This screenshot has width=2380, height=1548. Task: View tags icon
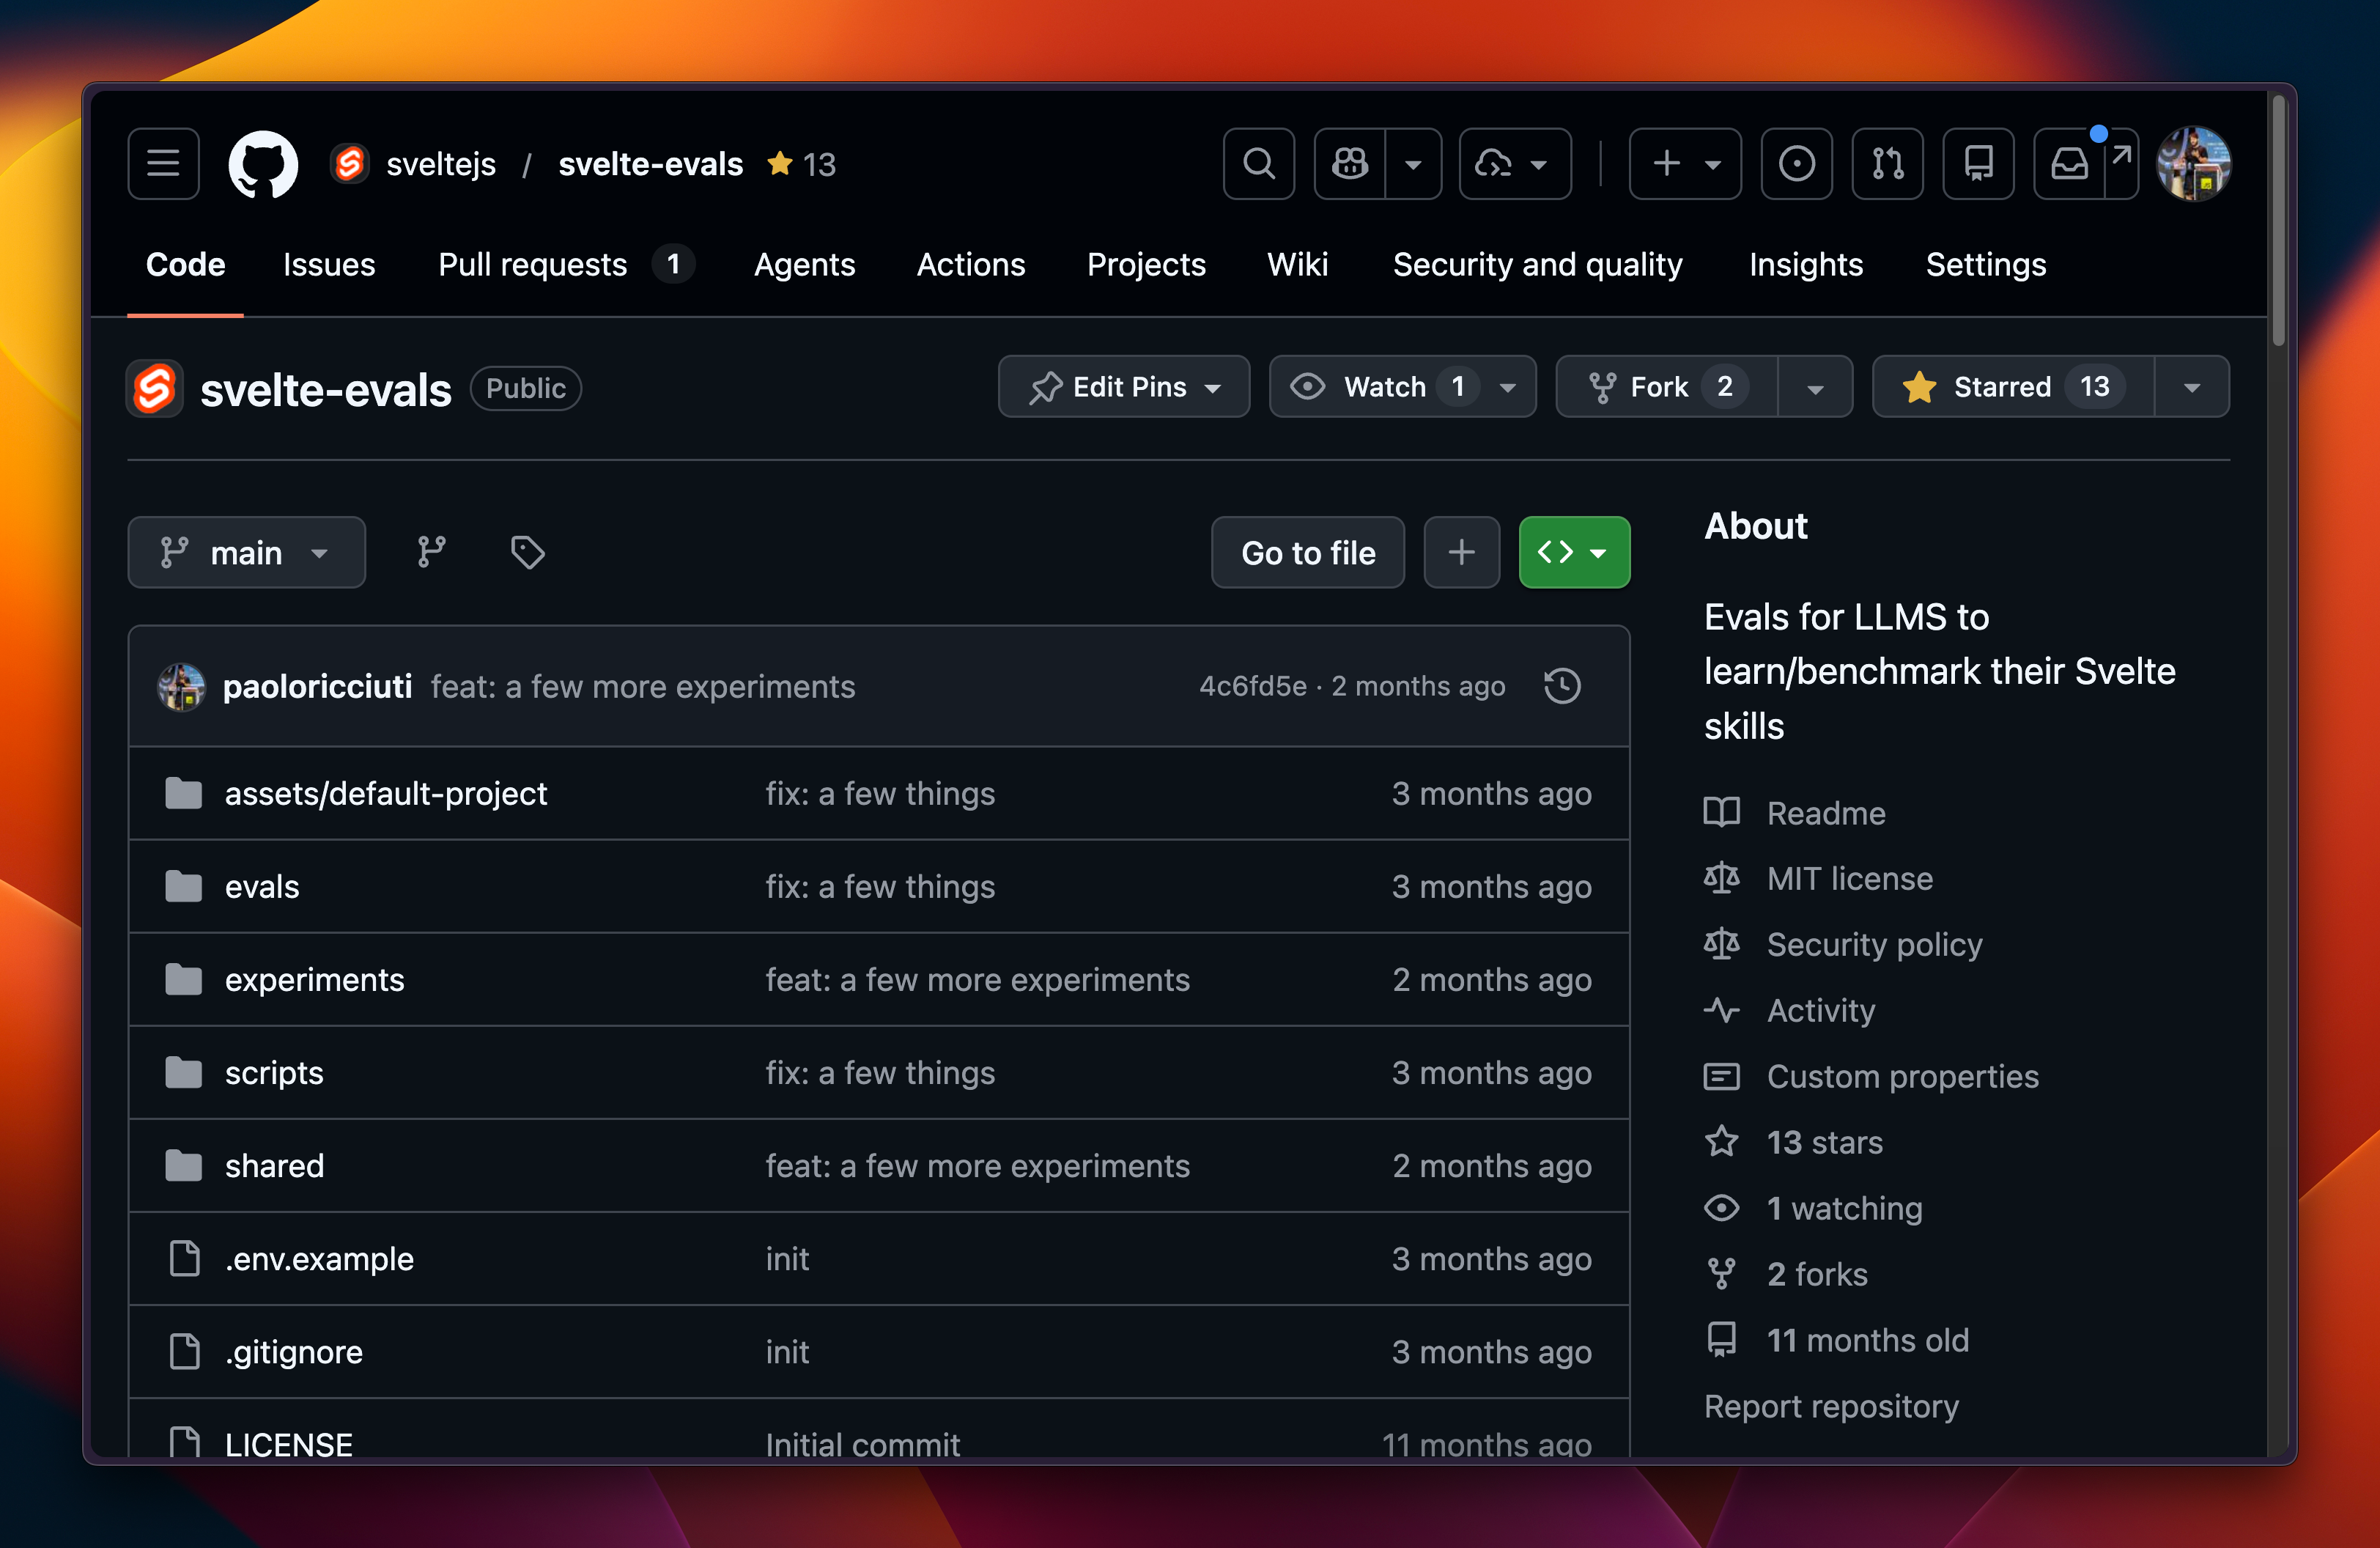point(527,552)
